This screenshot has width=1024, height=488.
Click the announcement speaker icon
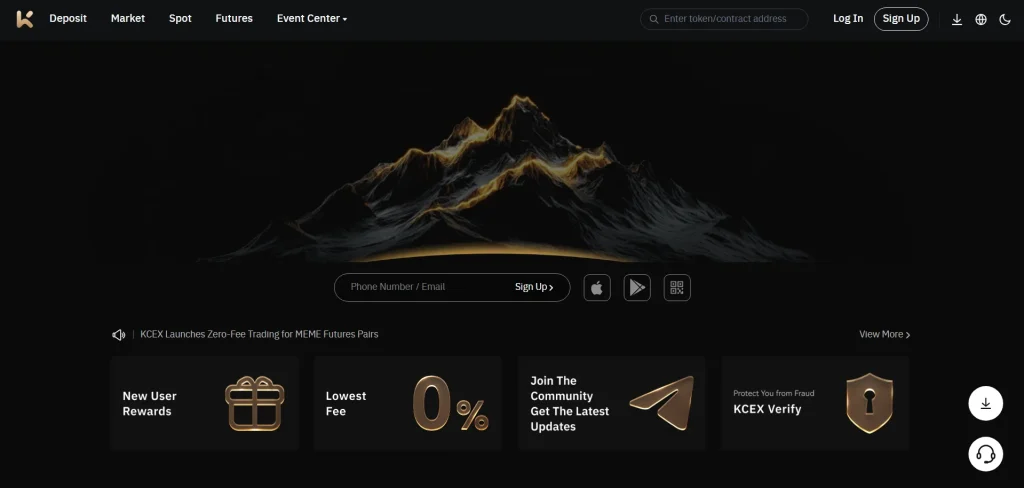[x=118, y=334]
